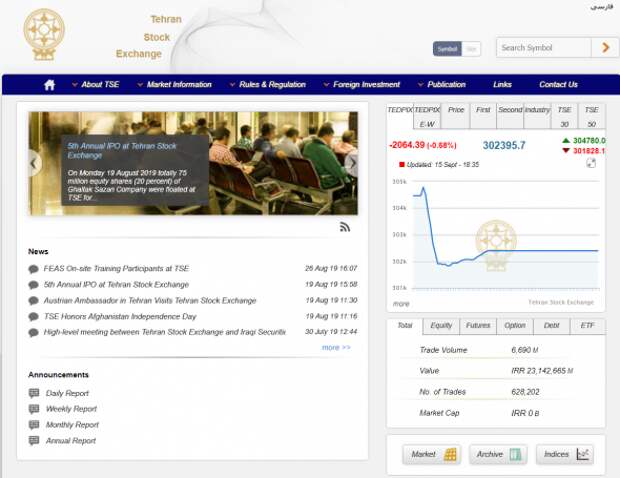The height and width of the screenshot is (478, 620).
Task: Select the Industry index tab
Action: 537,116
